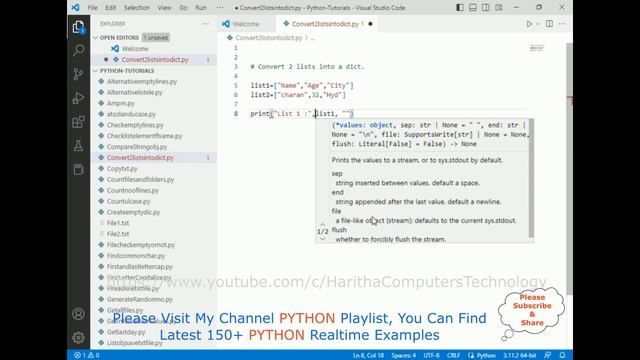Open Copytxt.py file

(x=122, y=169)
